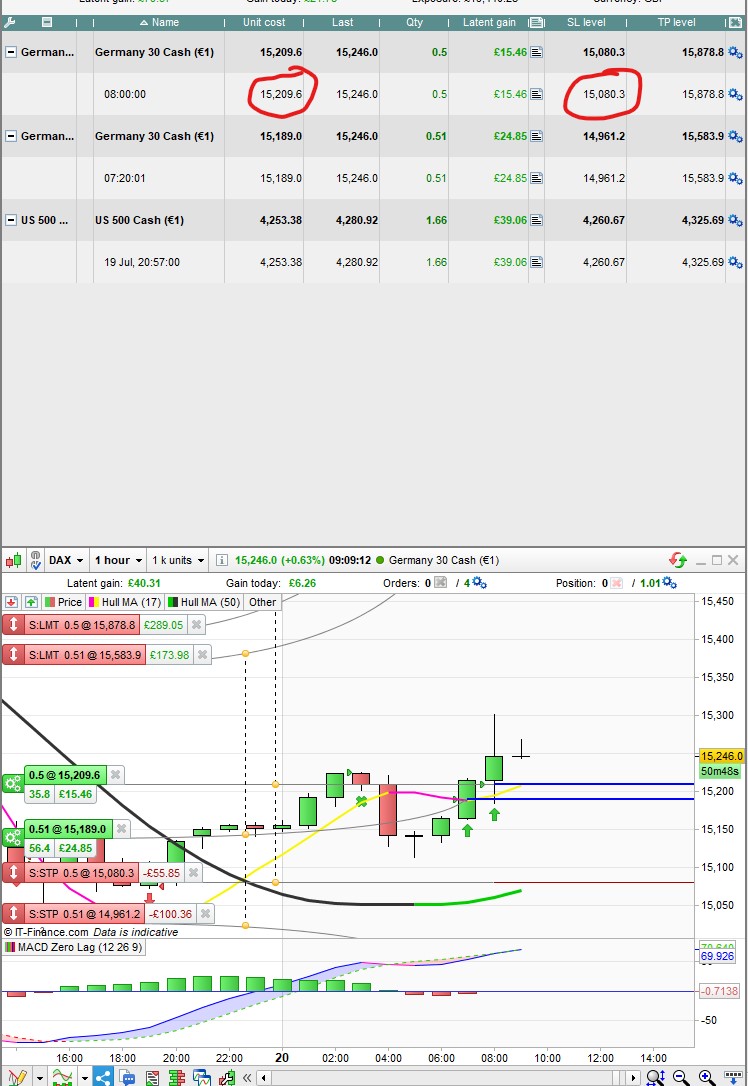
Task: Select the Hull MA (17) tab
Action: [x=125, y=602]
